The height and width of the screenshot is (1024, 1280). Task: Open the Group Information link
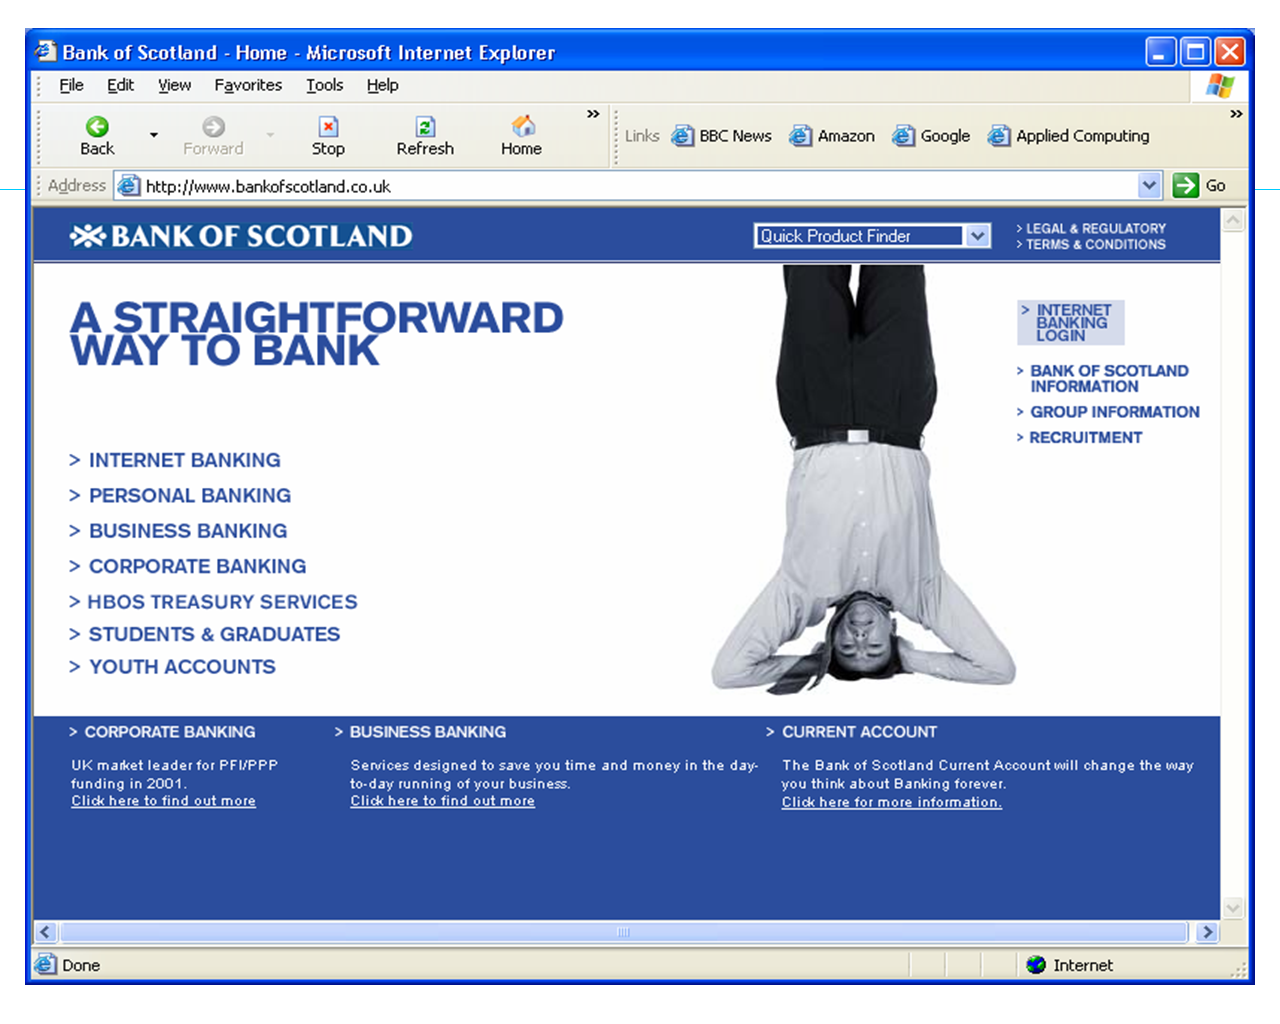pos(1108,412)
